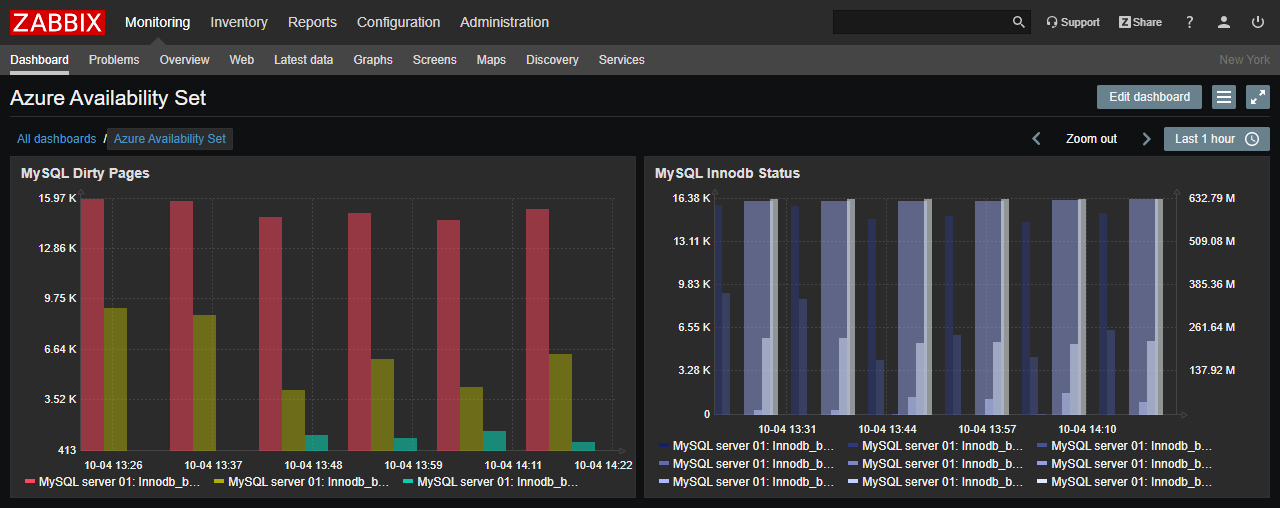Open the Configuration menu

[398, 22]
